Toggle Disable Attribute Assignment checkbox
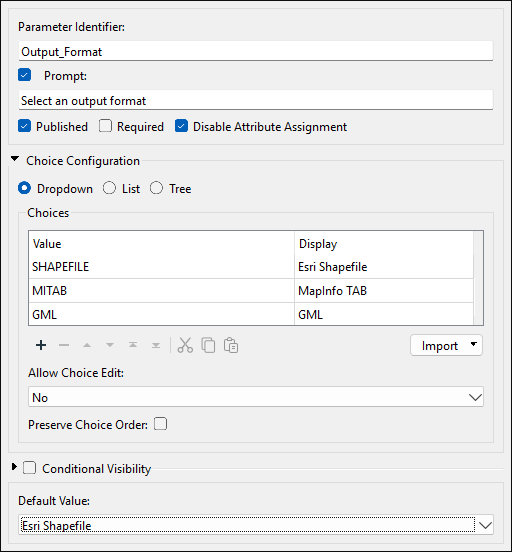Viewport: 512px width, 552px height. (x=181, y=126)
